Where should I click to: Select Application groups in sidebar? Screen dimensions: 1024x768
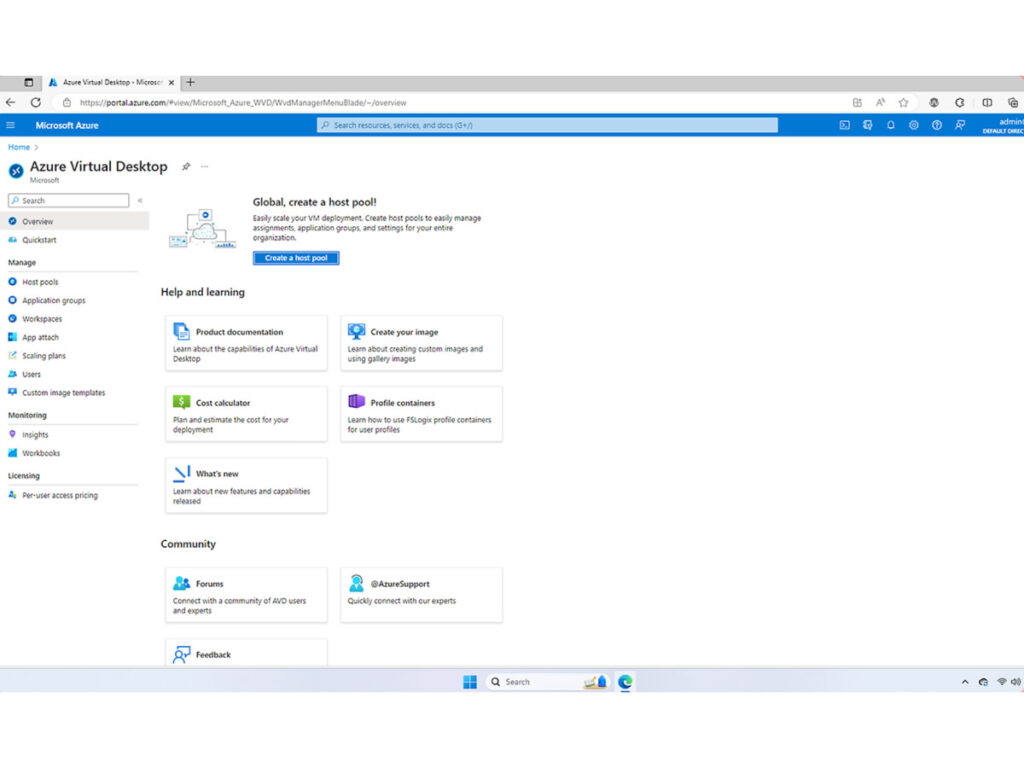pos(53,300)
